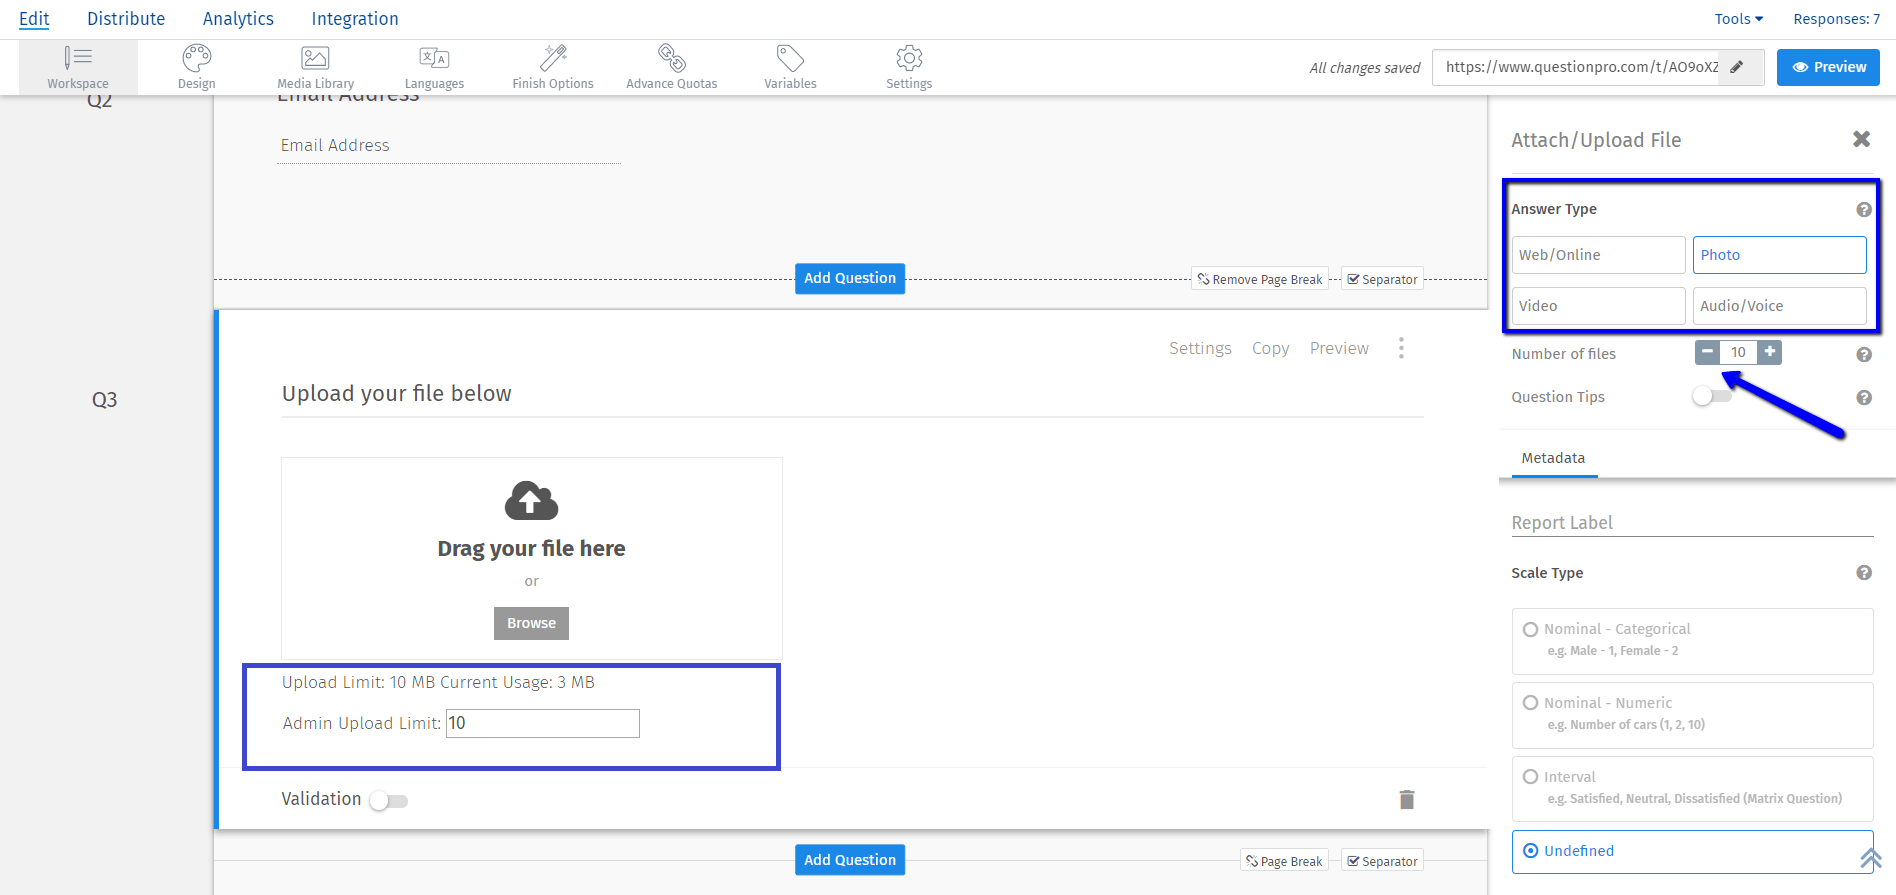Viewport: 1896px width, 895px height.
Task: Switch to the Integration tab
Action: coord(355,19)
